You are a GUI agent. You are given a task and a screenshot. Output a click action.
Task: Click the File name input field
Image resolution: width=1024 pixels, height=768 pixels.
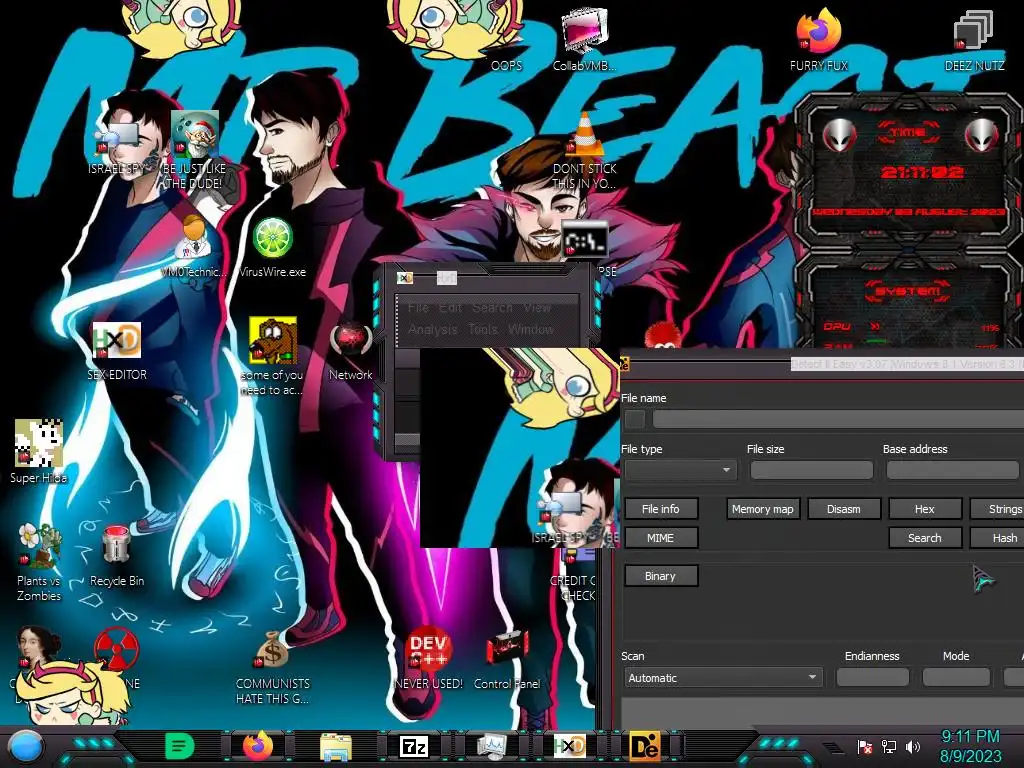pos(838,419)
